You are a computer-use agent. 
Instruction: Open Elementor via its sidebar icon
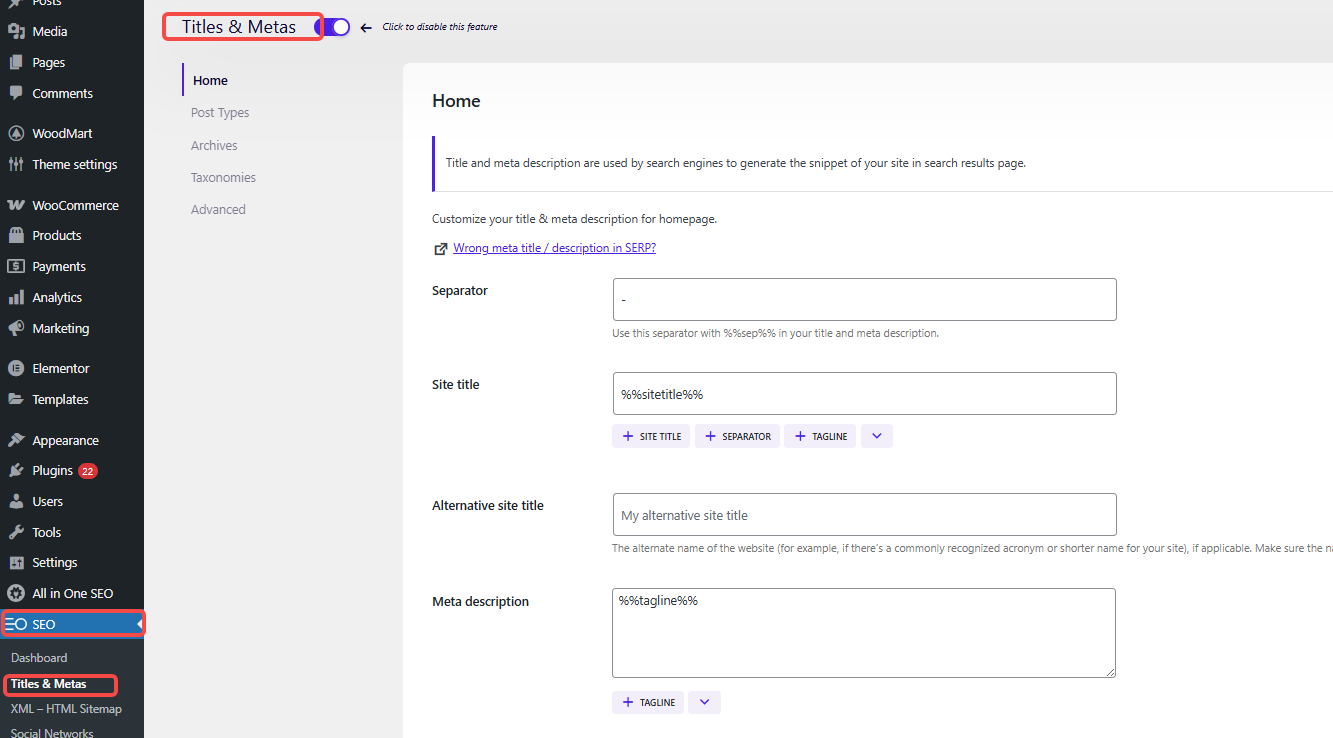(x=16, y=368)
